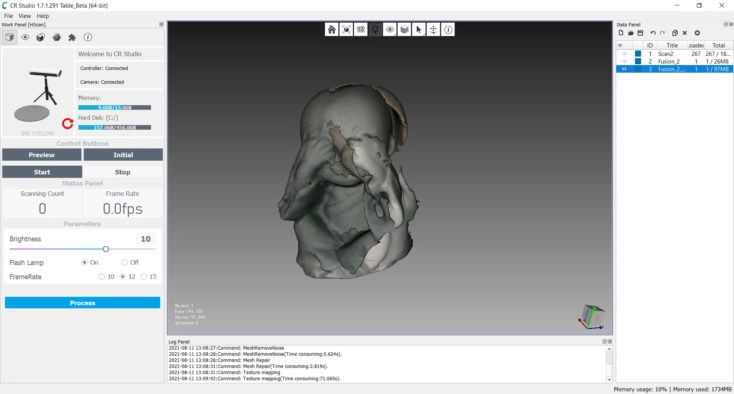Click the undo arrow in Data Panel
The image size is (734, 394).
pos(653,33)
